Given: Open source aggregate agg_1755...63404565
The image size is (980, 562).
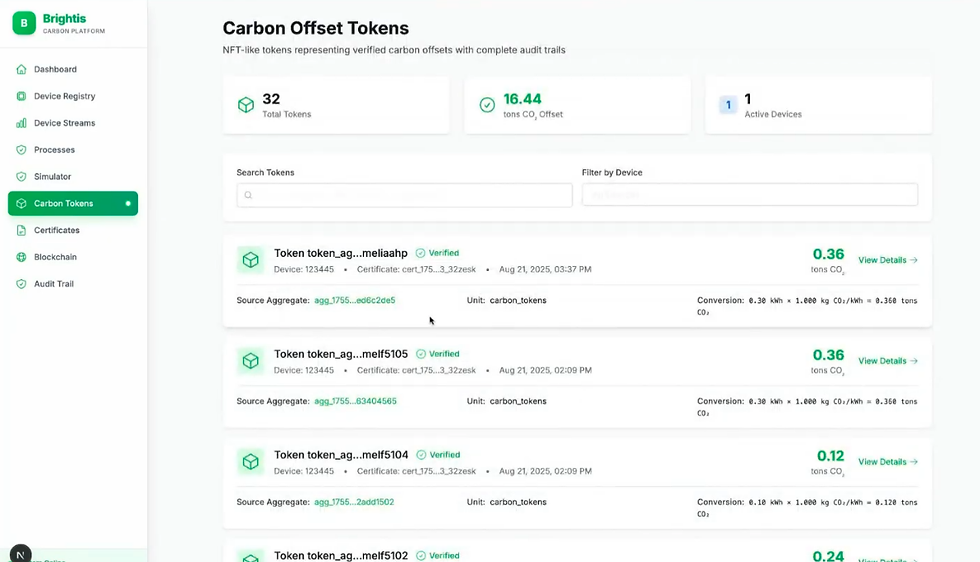Looking at the screenshot, I should [355, 401].
